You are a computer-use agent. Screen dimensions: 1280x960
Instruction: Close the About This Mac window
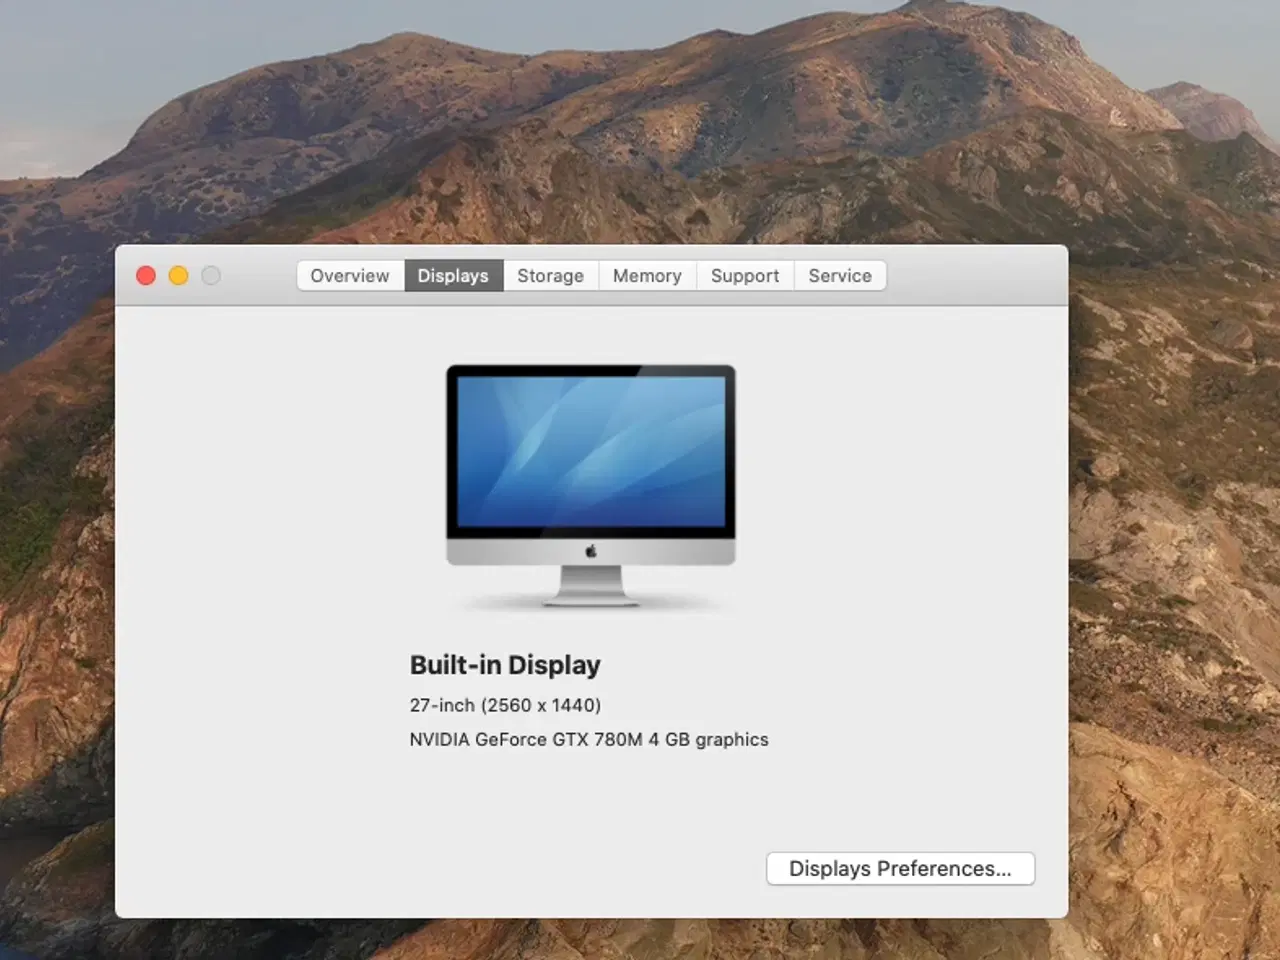[145, 275]
